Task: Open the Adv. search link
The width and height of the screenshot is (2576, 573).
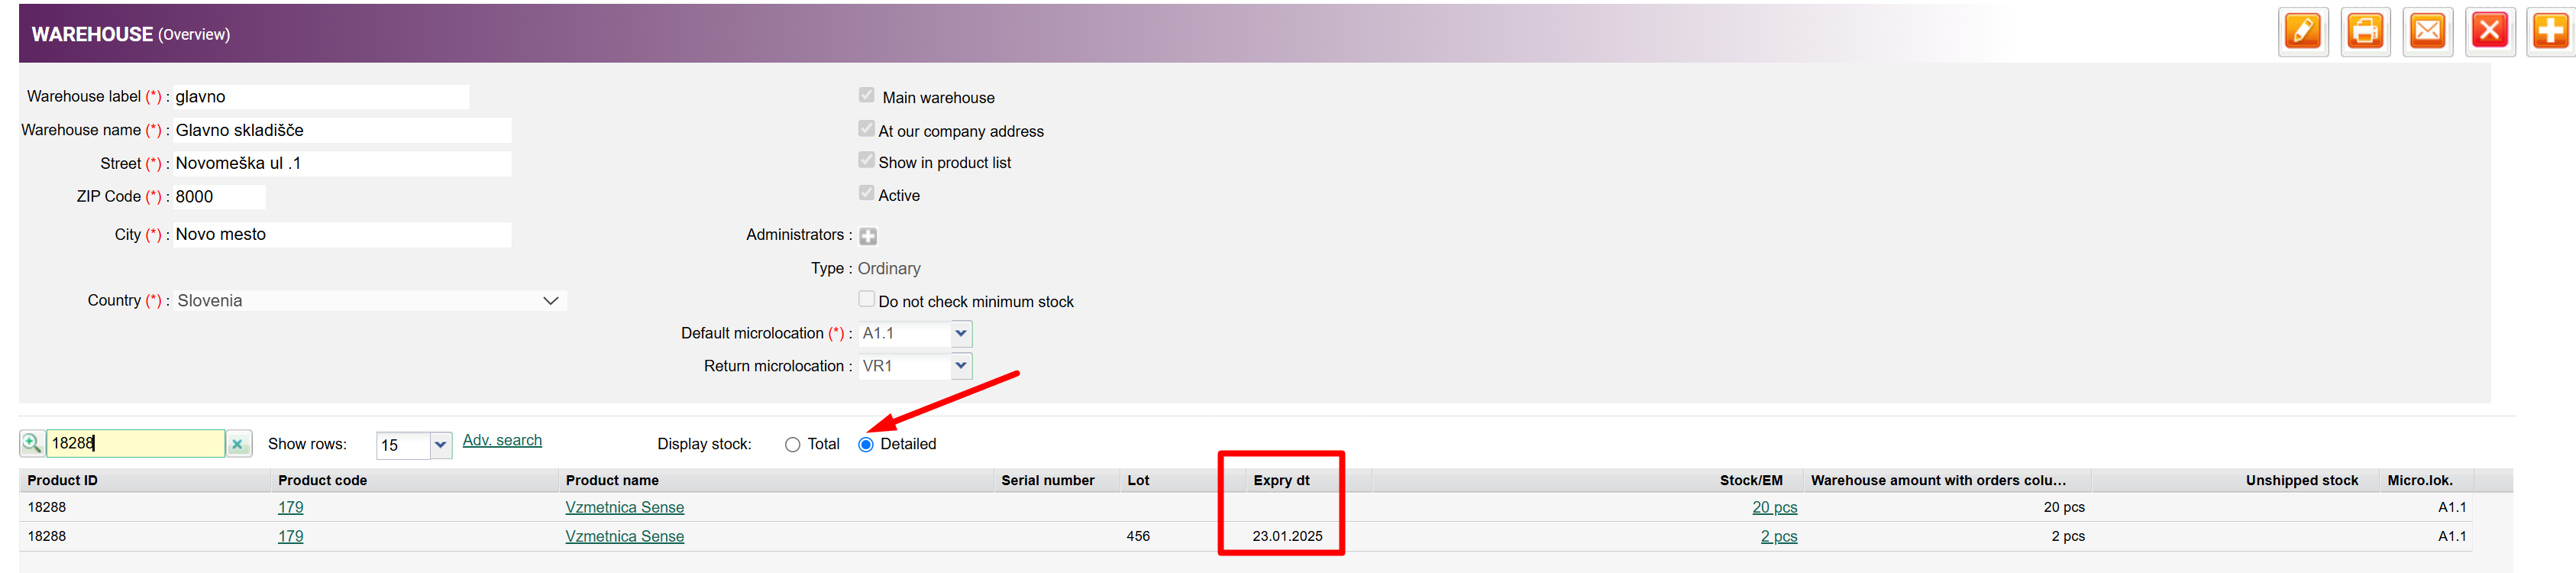Action: coord(502,440)
